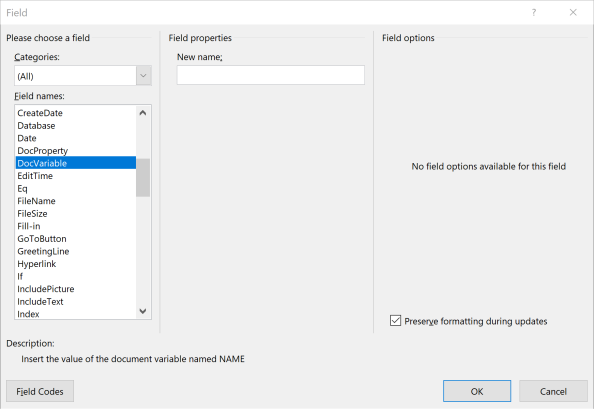The image size is (594, 409).
Task: Click the New name text box
Action: pos(270,75)
